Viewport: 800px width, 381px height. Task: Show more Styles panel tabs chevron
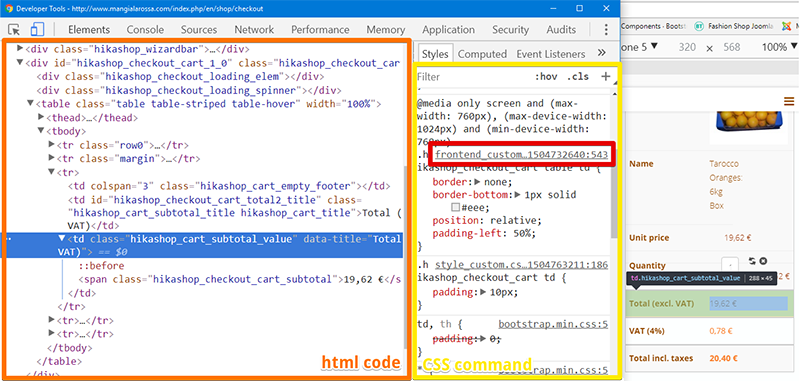(602, 53)
